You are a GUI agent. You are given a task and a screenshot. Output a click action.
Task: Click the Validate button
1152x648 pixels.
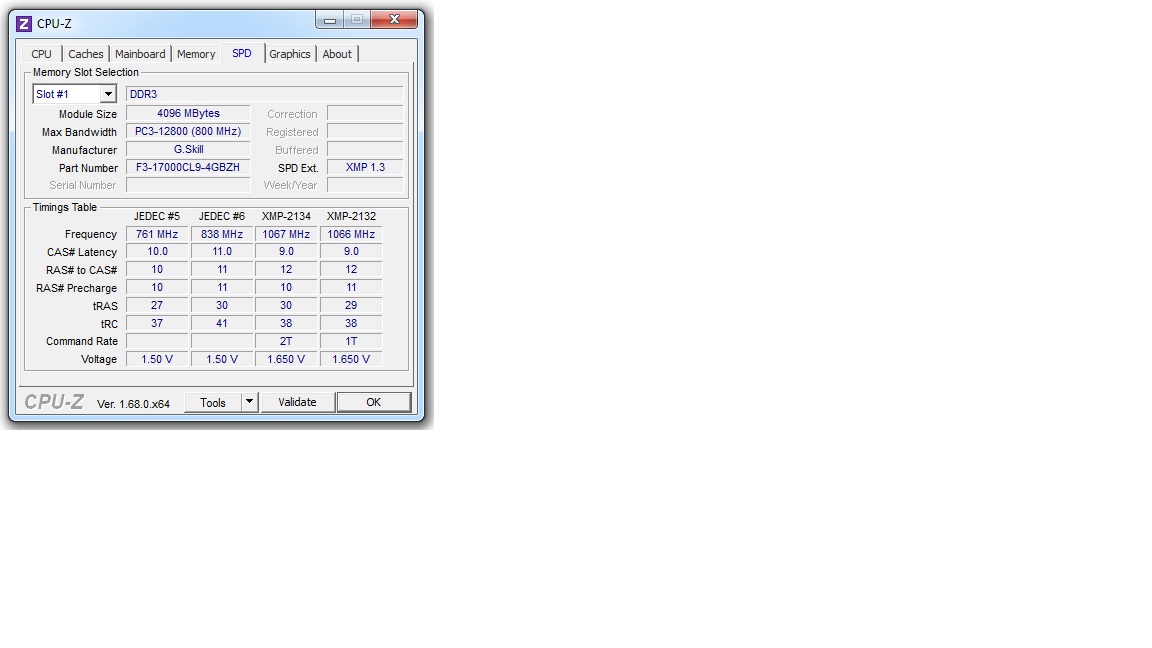(x=298, y=402)
